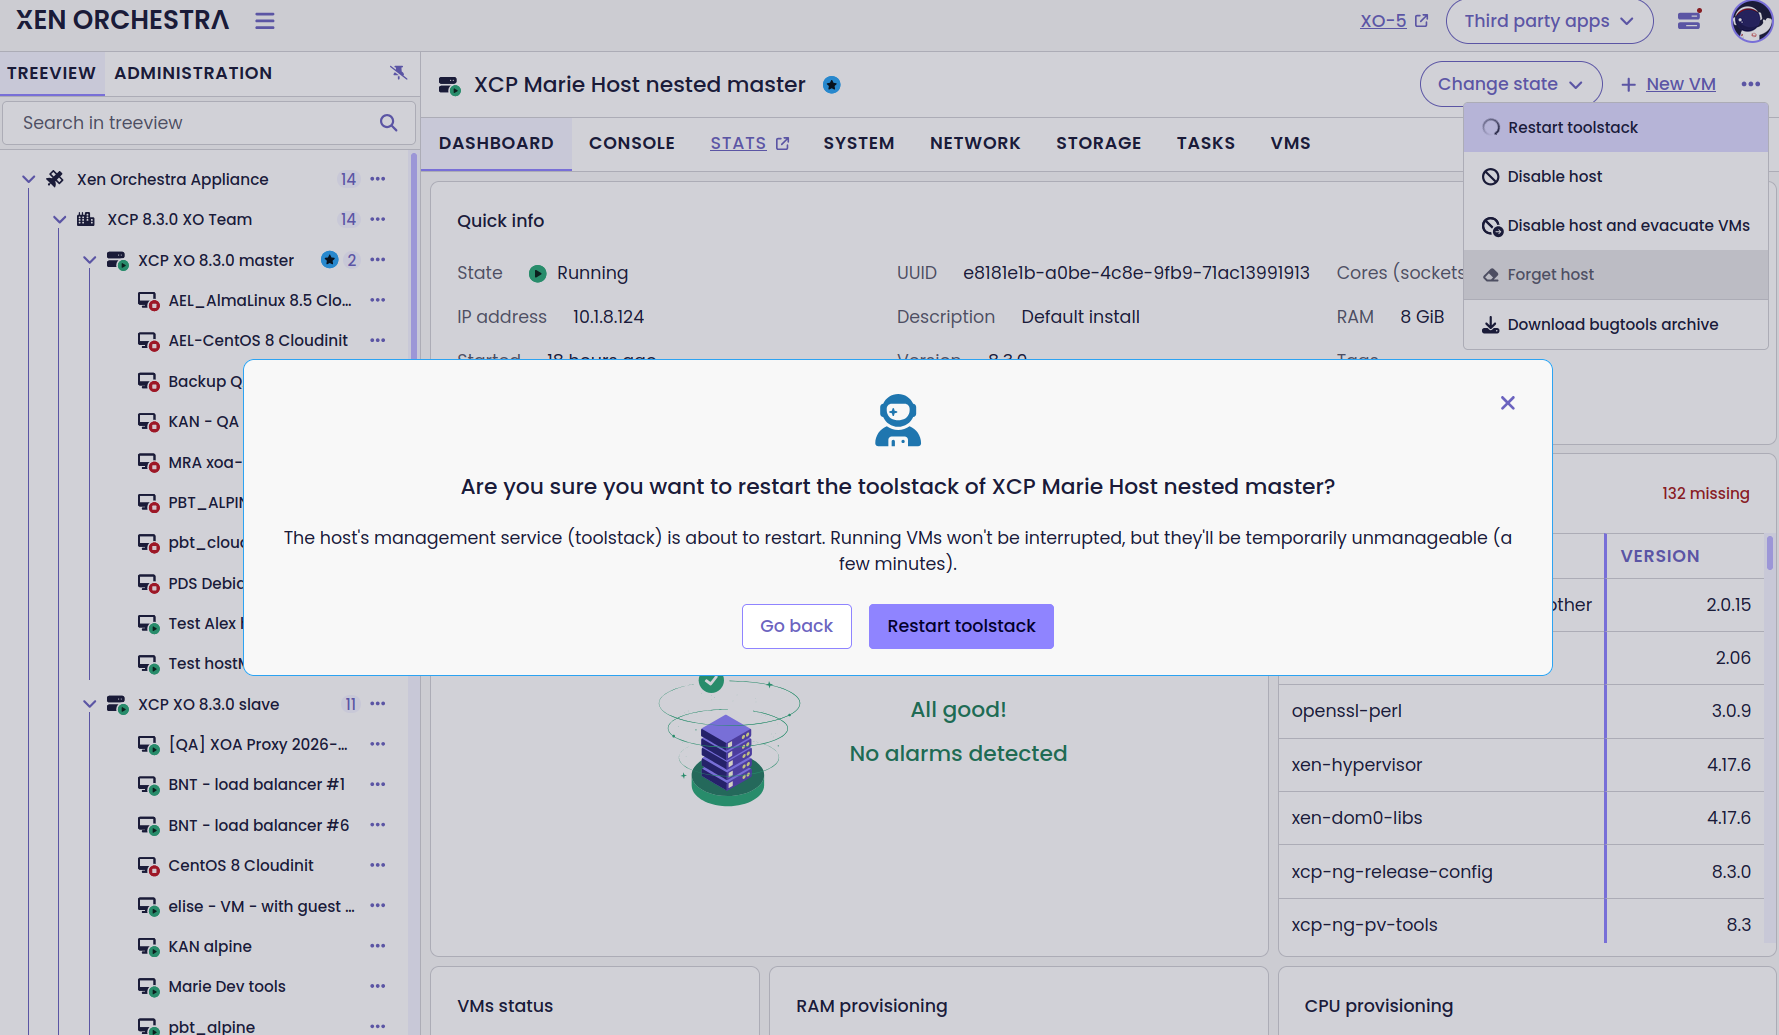This screenshot has height=1035, width=1779.
Task: Click the New VM link
Action: click(x=1668, y=84)
